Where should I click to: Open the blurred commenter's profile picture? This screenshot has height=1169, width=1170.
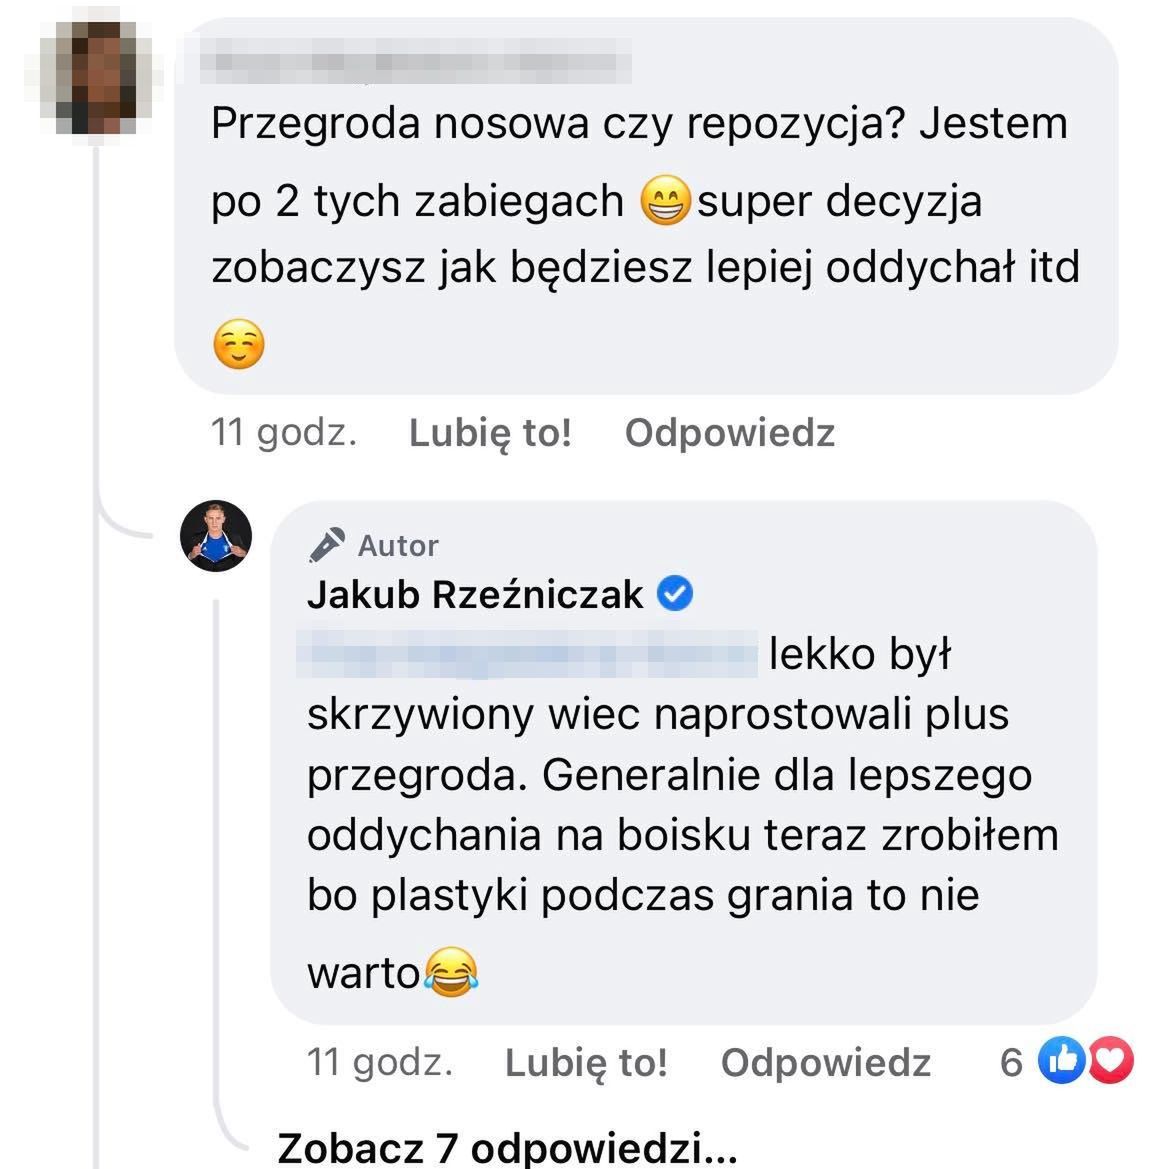(x=98, y=76)
